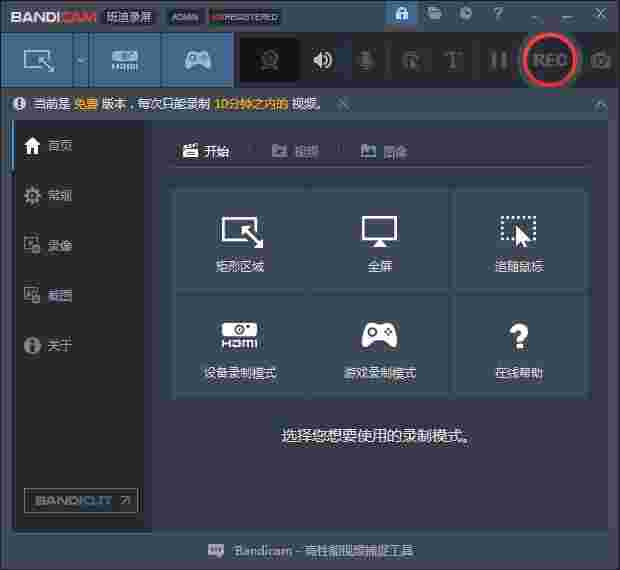
Task: Open the 首页 home sidebar item
Action: 48,146
